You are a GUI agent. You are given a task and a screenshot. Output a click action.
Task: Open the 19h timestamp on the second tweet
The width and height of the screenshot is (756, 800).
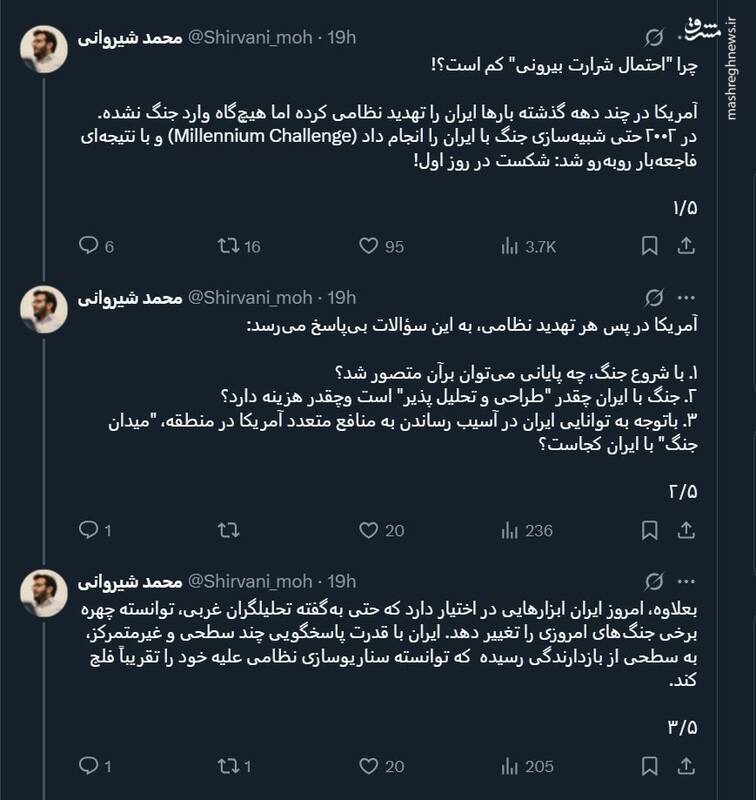[x=342, y=298]
